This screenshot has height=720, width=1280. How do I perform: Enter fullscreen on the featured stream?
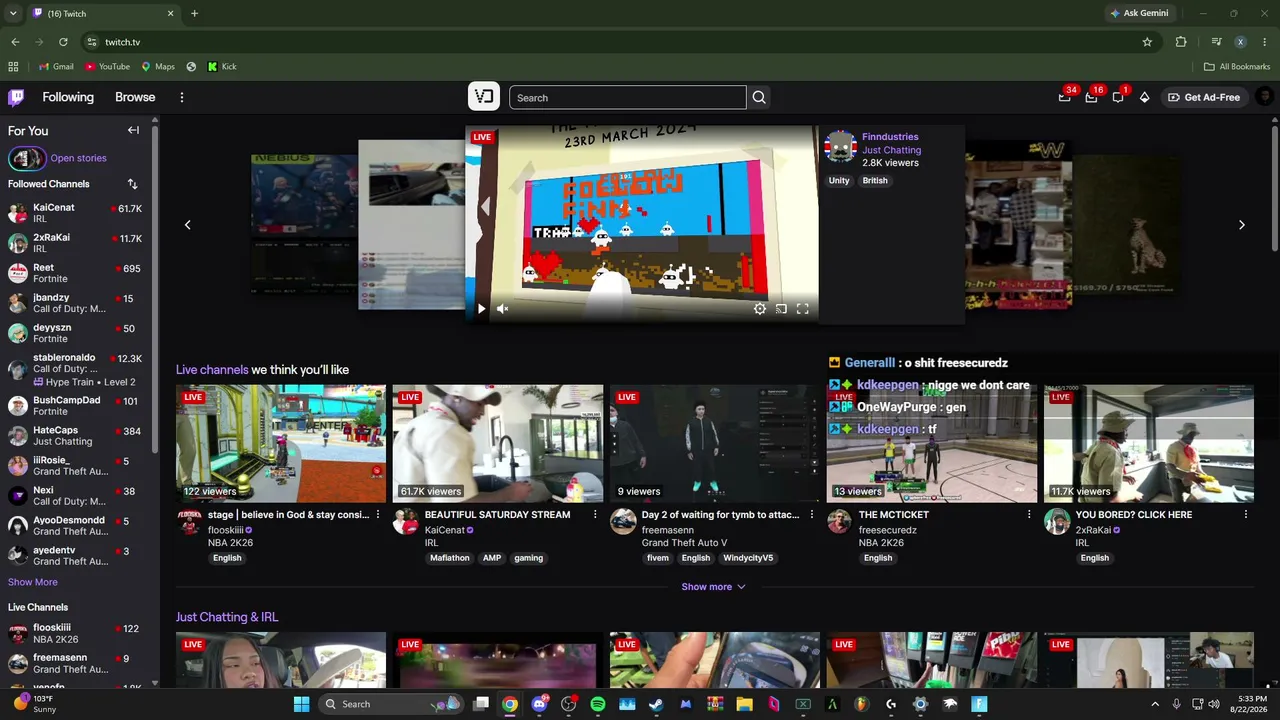802,309
